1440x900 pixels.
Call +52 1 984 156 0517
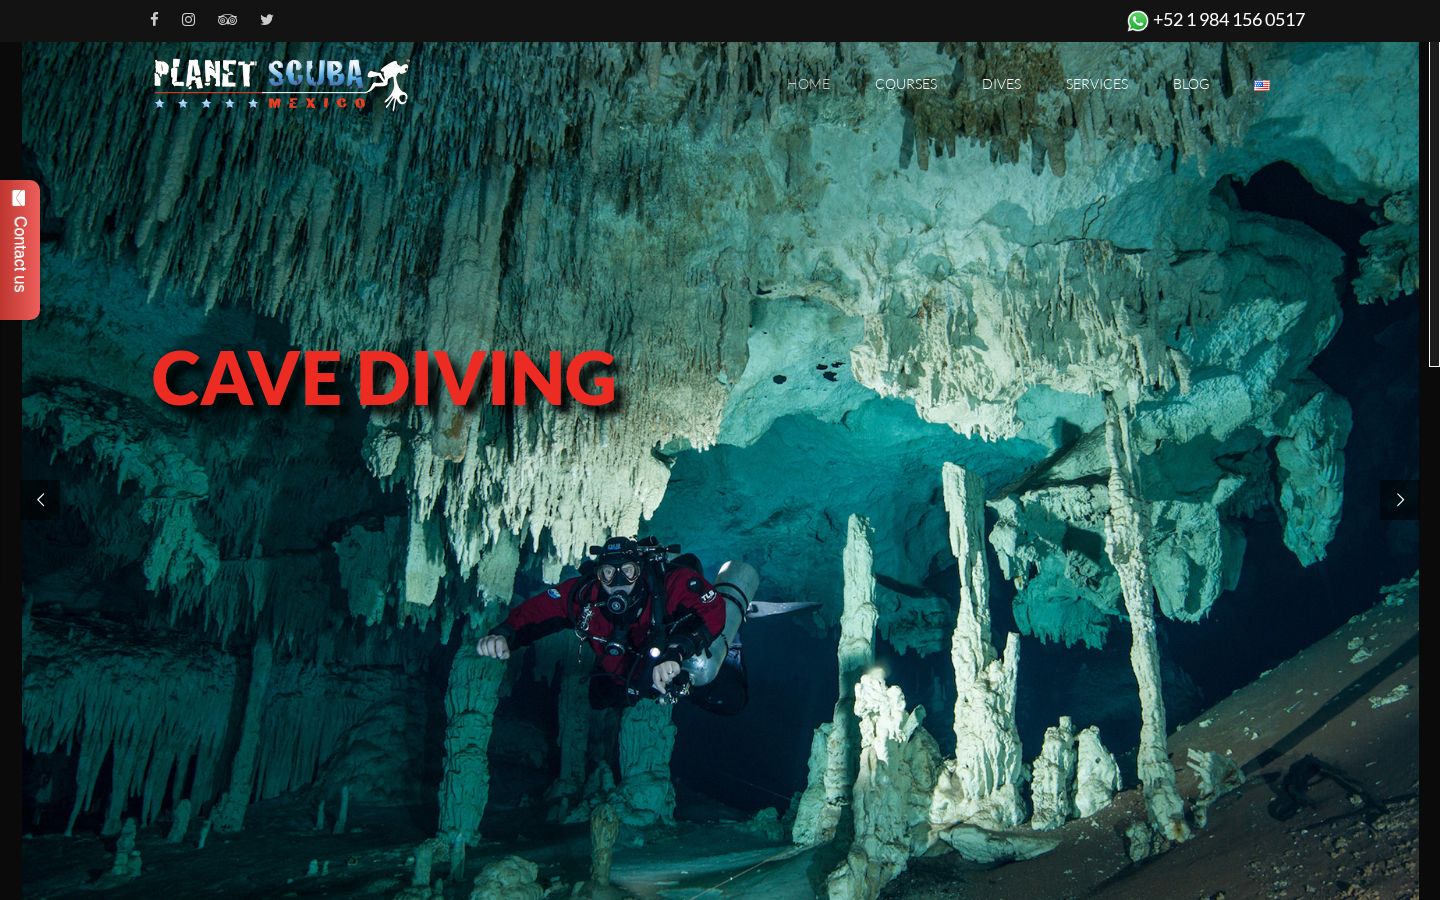point(1228,19)
